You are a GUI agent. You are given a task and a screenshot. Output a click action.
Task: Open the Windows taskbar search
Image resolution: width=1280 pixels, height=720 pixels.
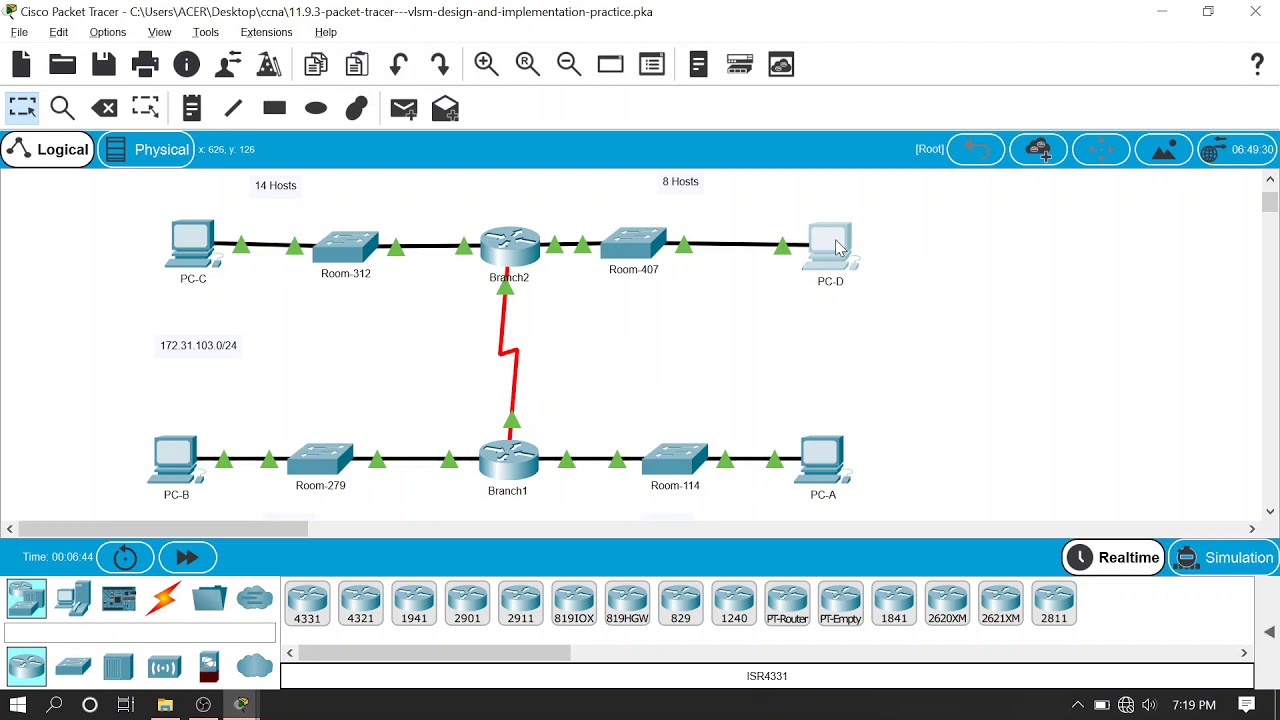click(54, 705)
